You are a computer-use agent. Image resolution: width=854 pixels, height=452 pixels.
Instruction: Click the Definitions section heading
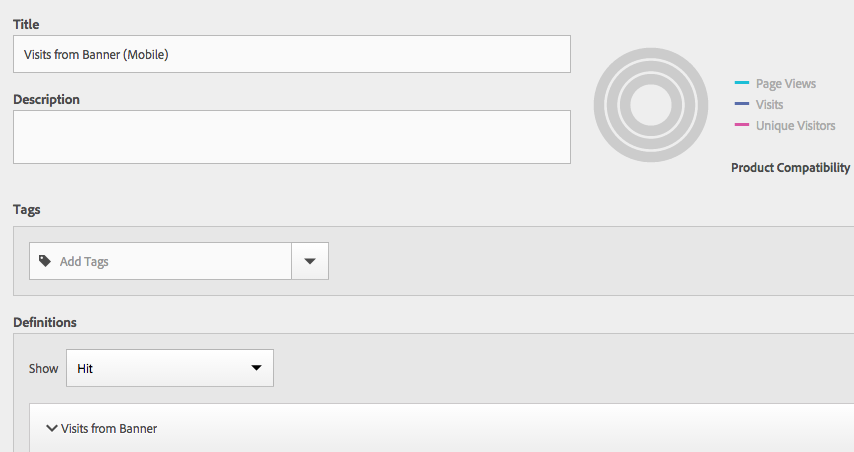pyautogui.click(x=45, y=322)
